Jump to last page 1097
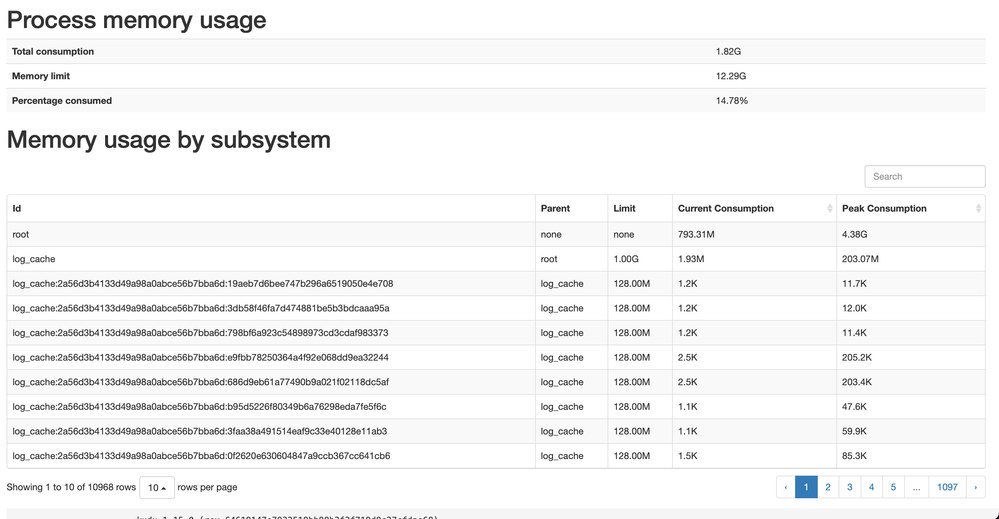999x519 pixels. tap(947, 487)
